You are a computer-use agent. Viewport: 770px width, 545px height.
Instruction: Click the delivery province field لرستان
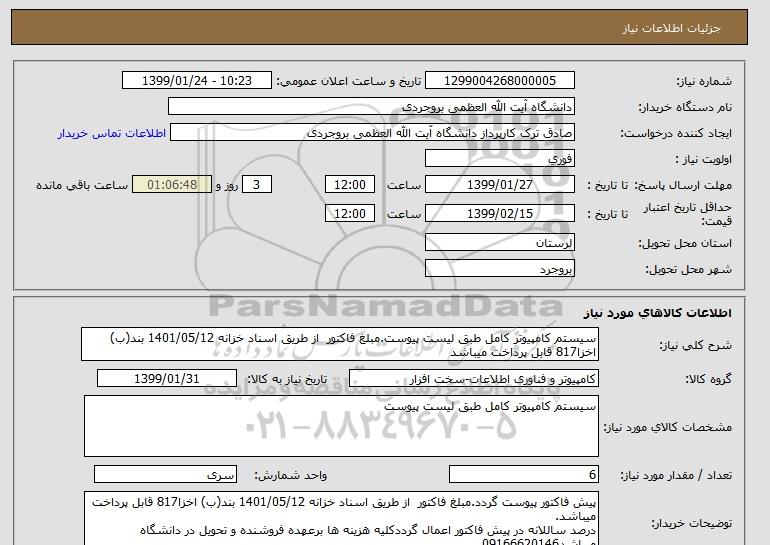point(500,243)
